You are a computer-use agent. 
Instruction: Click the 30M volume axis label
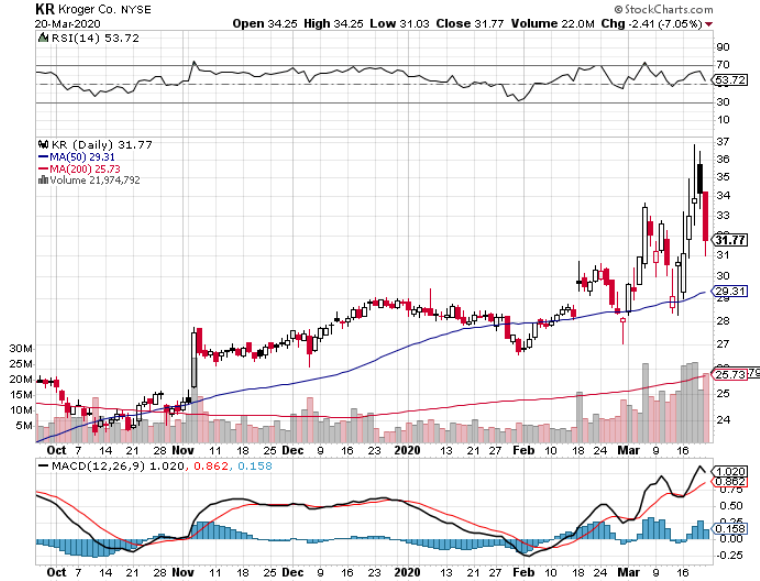point(21,348)
